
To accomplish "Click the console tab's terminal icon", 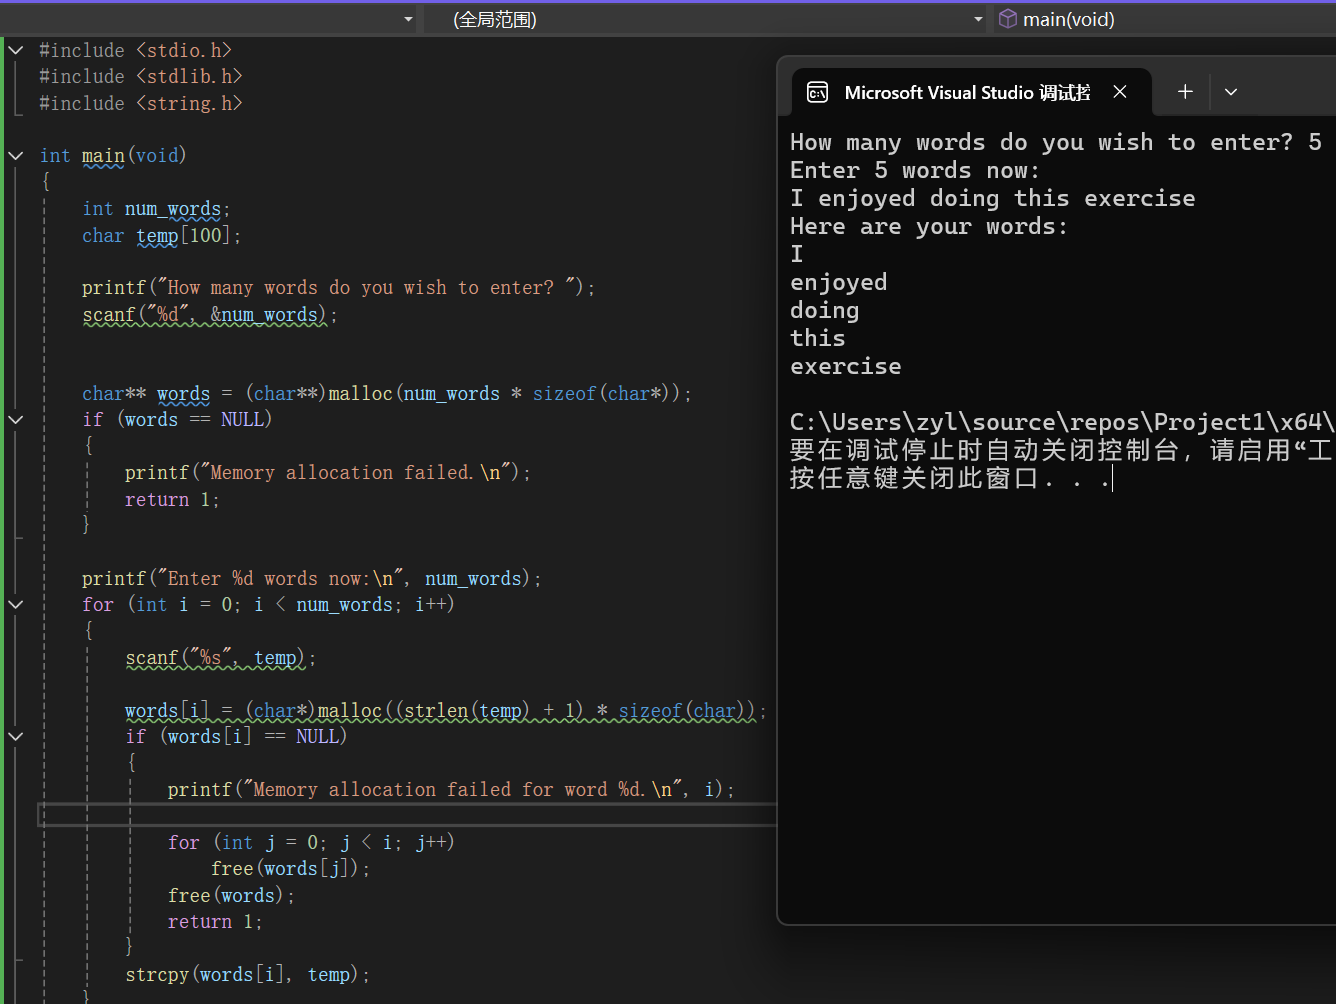I will coord(817,93).
